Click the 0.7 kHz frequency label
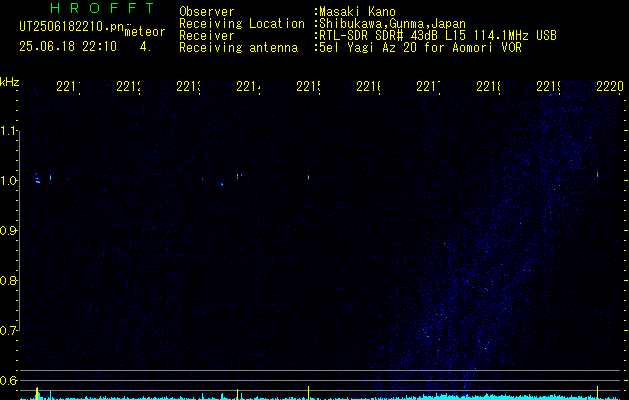Image resolution: width=629 pixels, height=400 pixels. (x=9, y=330)
